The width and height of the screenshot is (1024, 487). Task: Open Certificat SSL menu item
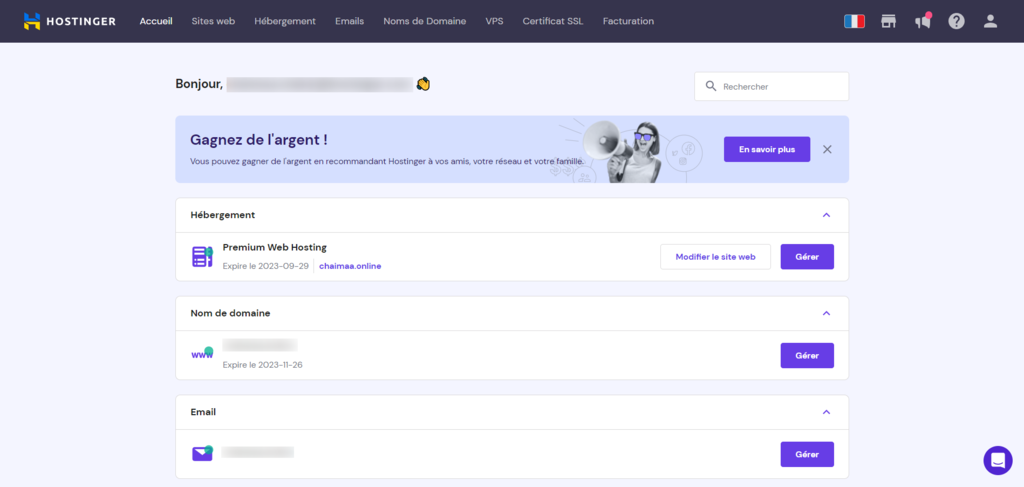[553, 21]
